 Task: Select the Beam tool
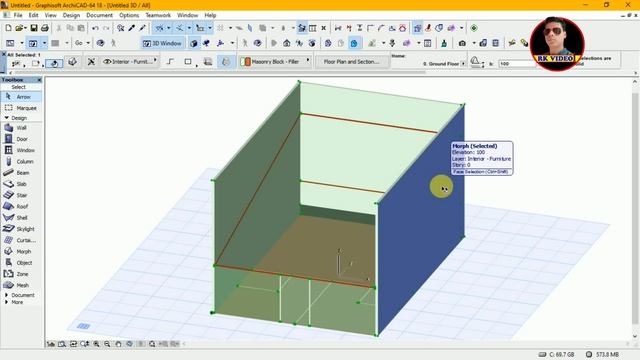21,173
